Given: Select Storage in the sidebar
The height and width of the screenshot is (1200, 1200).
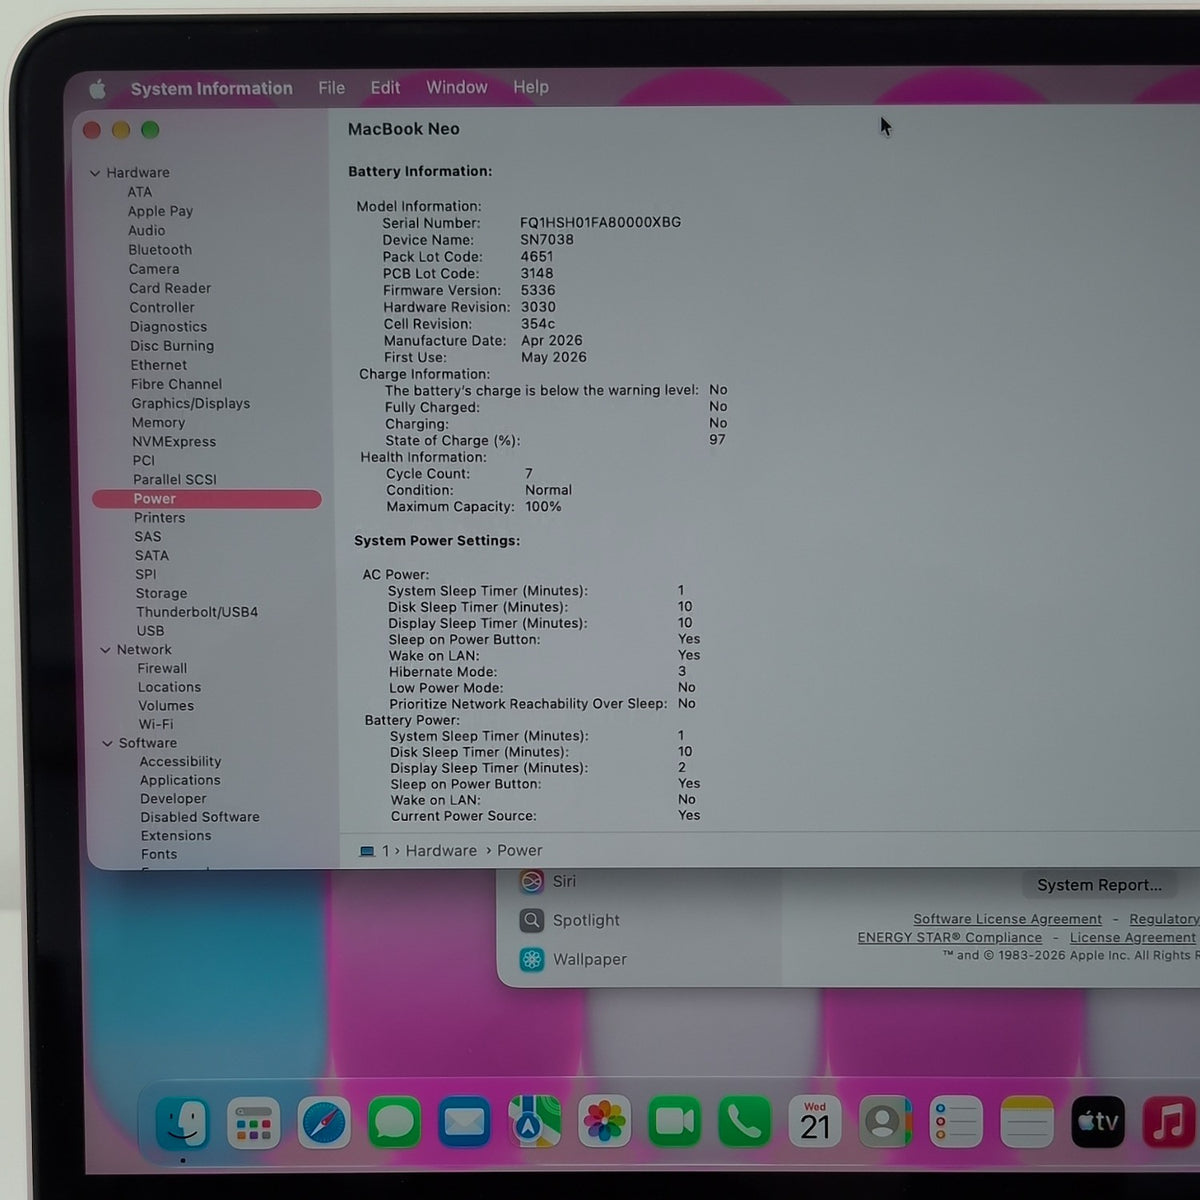Looking at the screenshot, I should pos(161,593).
